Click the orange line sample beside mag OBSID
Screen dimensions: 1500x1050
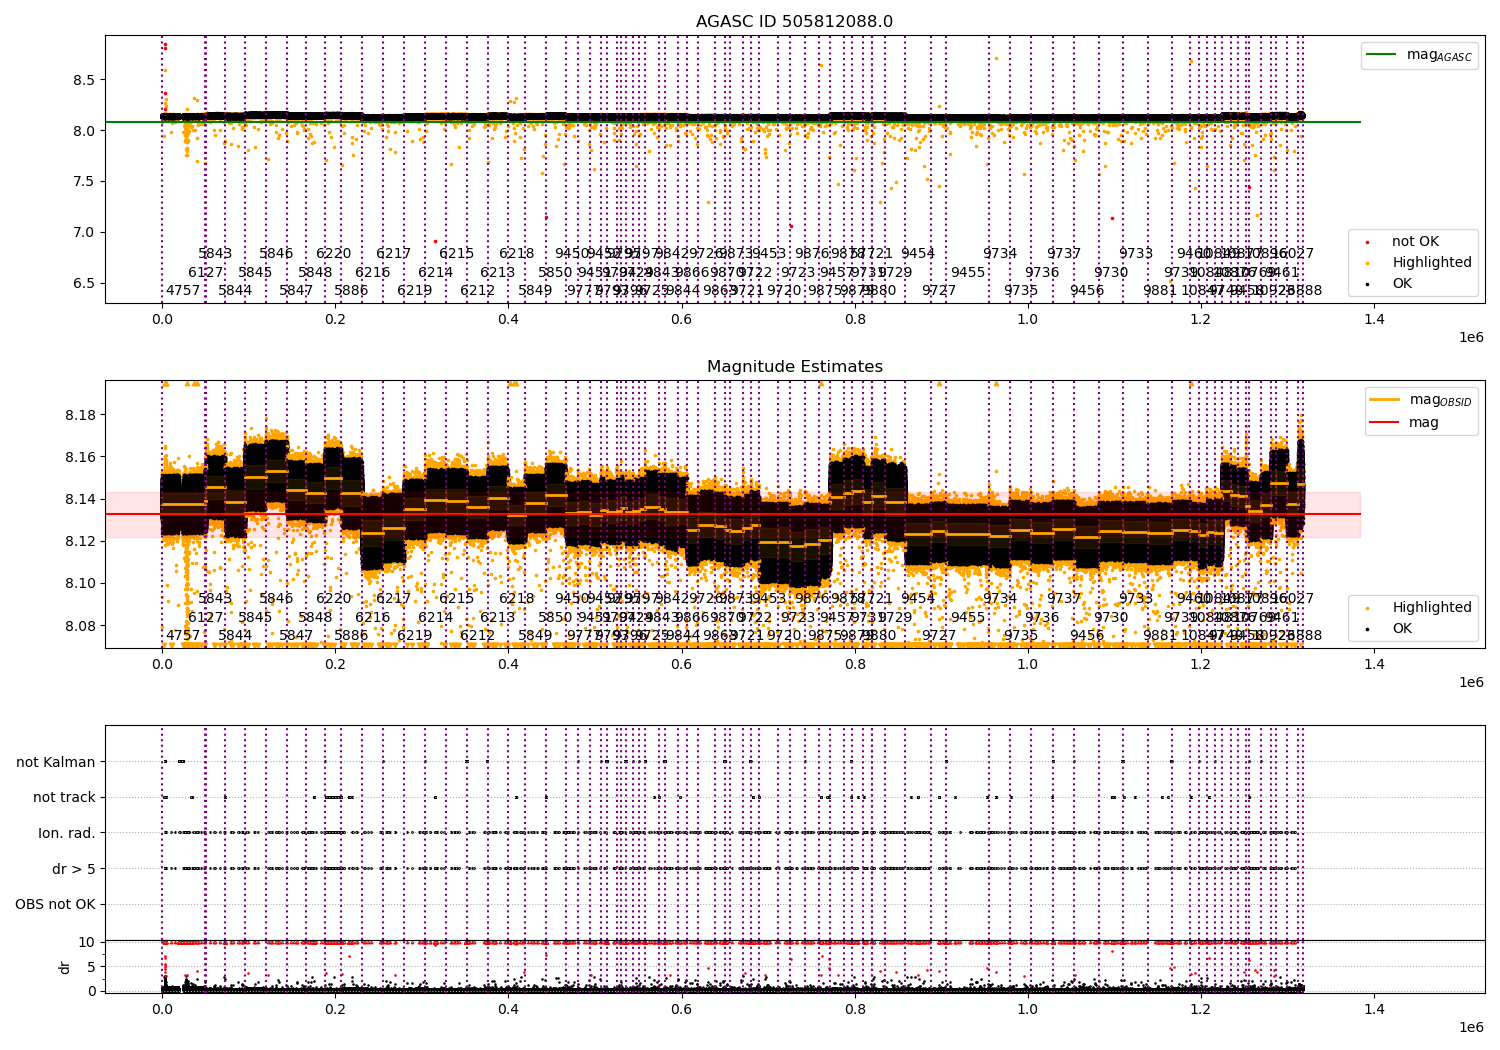pos(1385,400)
